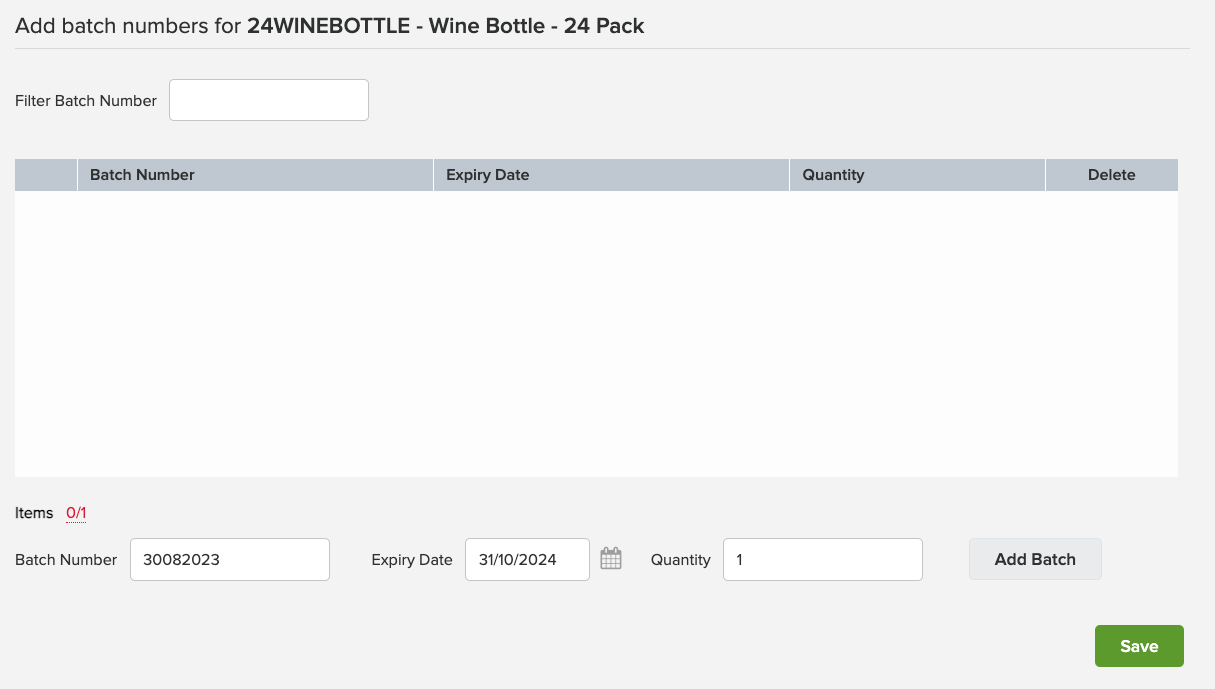The width and height of the screenshot is (1215, 689).
Task: Click the Quantity label beside its field
Action: (680, 559)
